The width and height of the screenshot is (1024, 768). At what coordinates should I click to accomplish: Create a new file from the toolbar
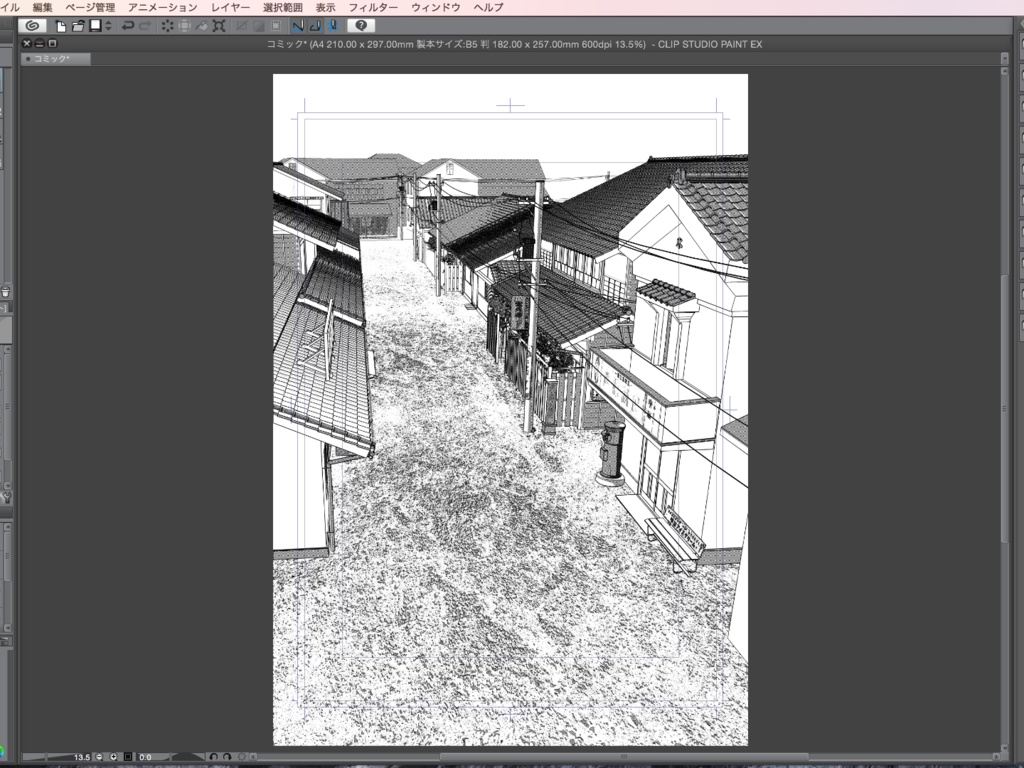[x=60, y=26]
